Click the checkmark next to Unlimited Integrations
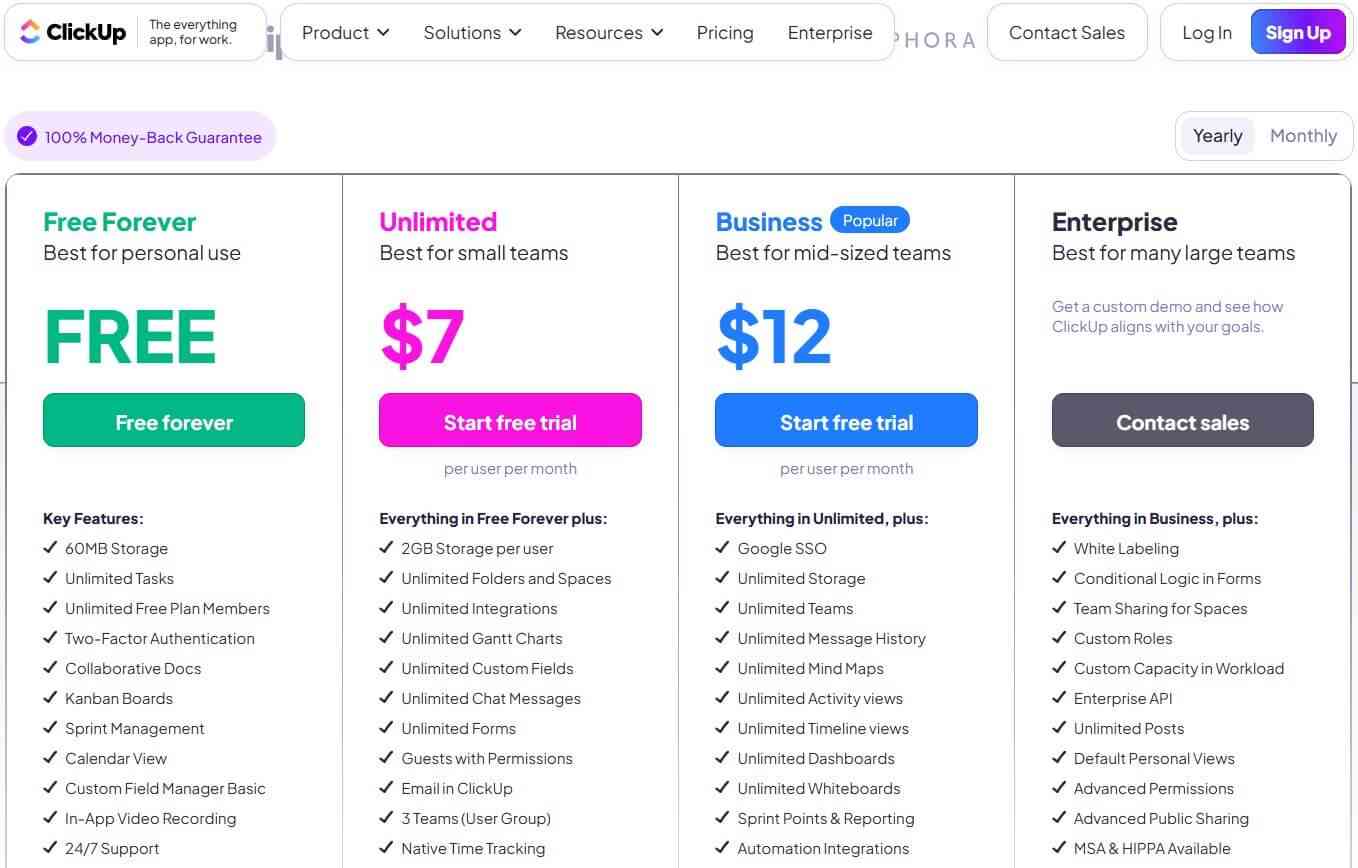The height and width of the screenshot is (868, 1358). click(386, 608)
